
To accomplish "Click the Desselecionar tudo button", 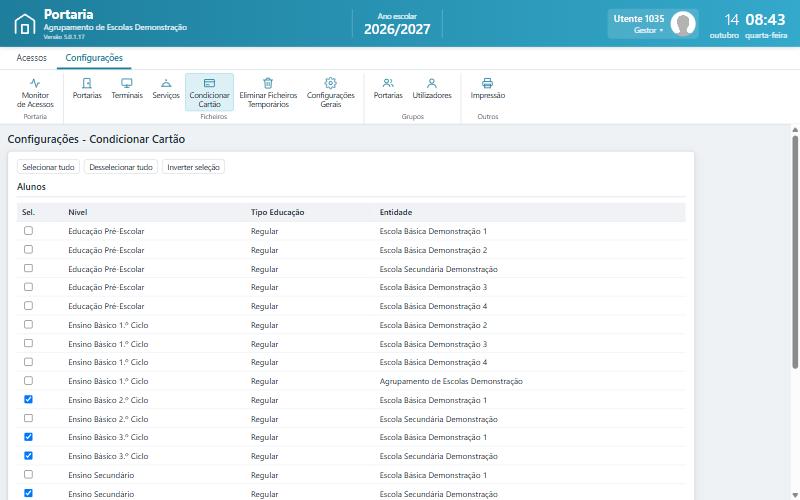I will coord(121,167).
